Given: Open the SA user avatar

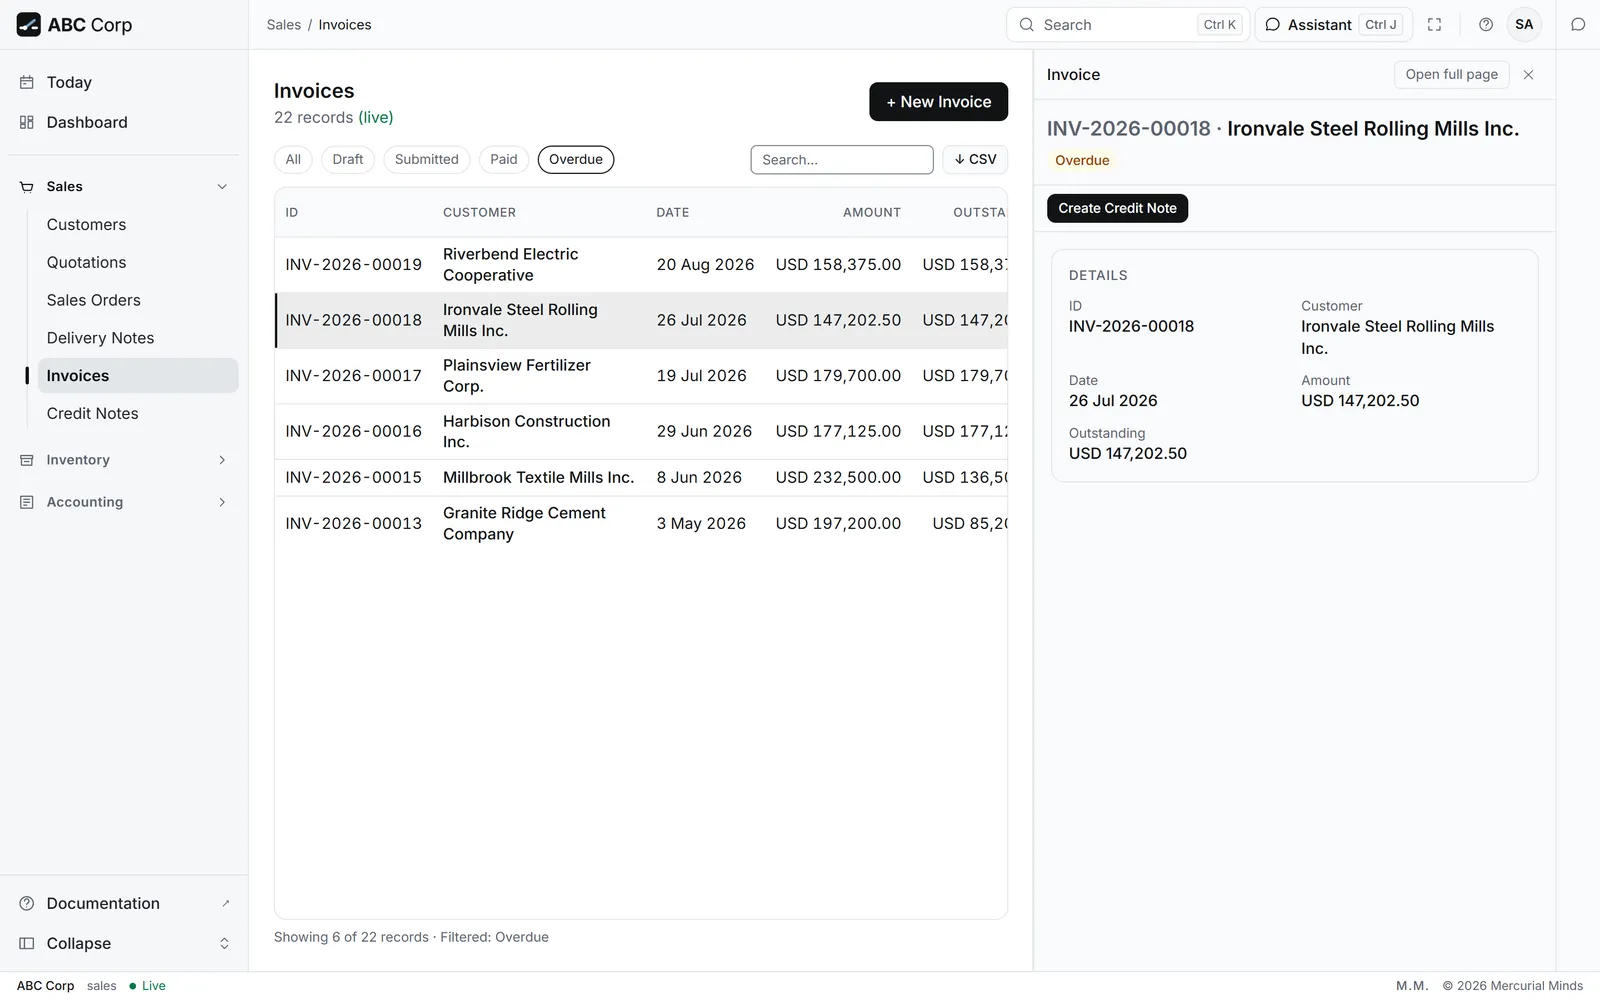Looking at the screenshot, I should [x=1524, y=25].
